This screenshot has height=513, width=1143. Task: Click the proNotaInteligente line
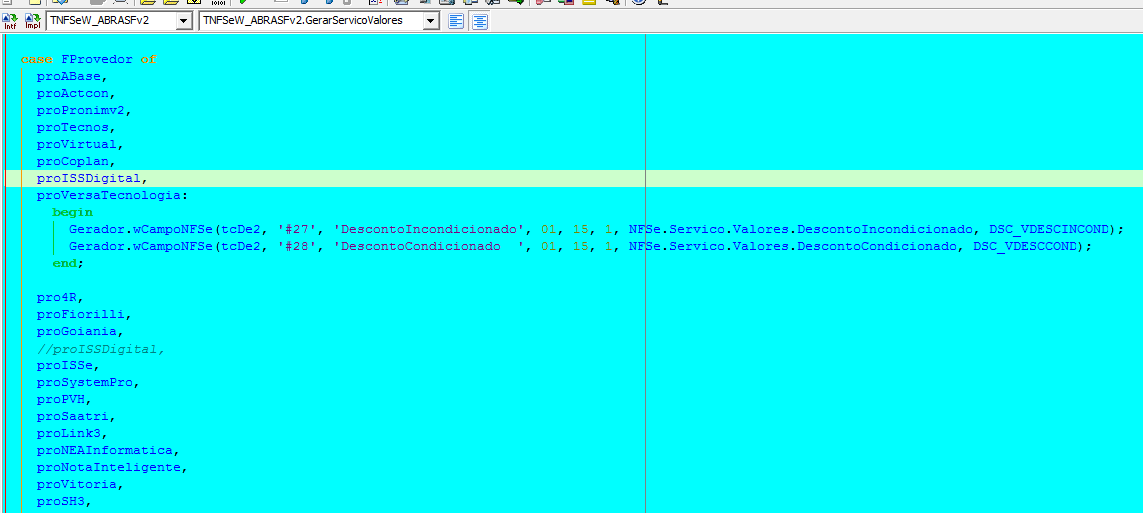[113, 468]
